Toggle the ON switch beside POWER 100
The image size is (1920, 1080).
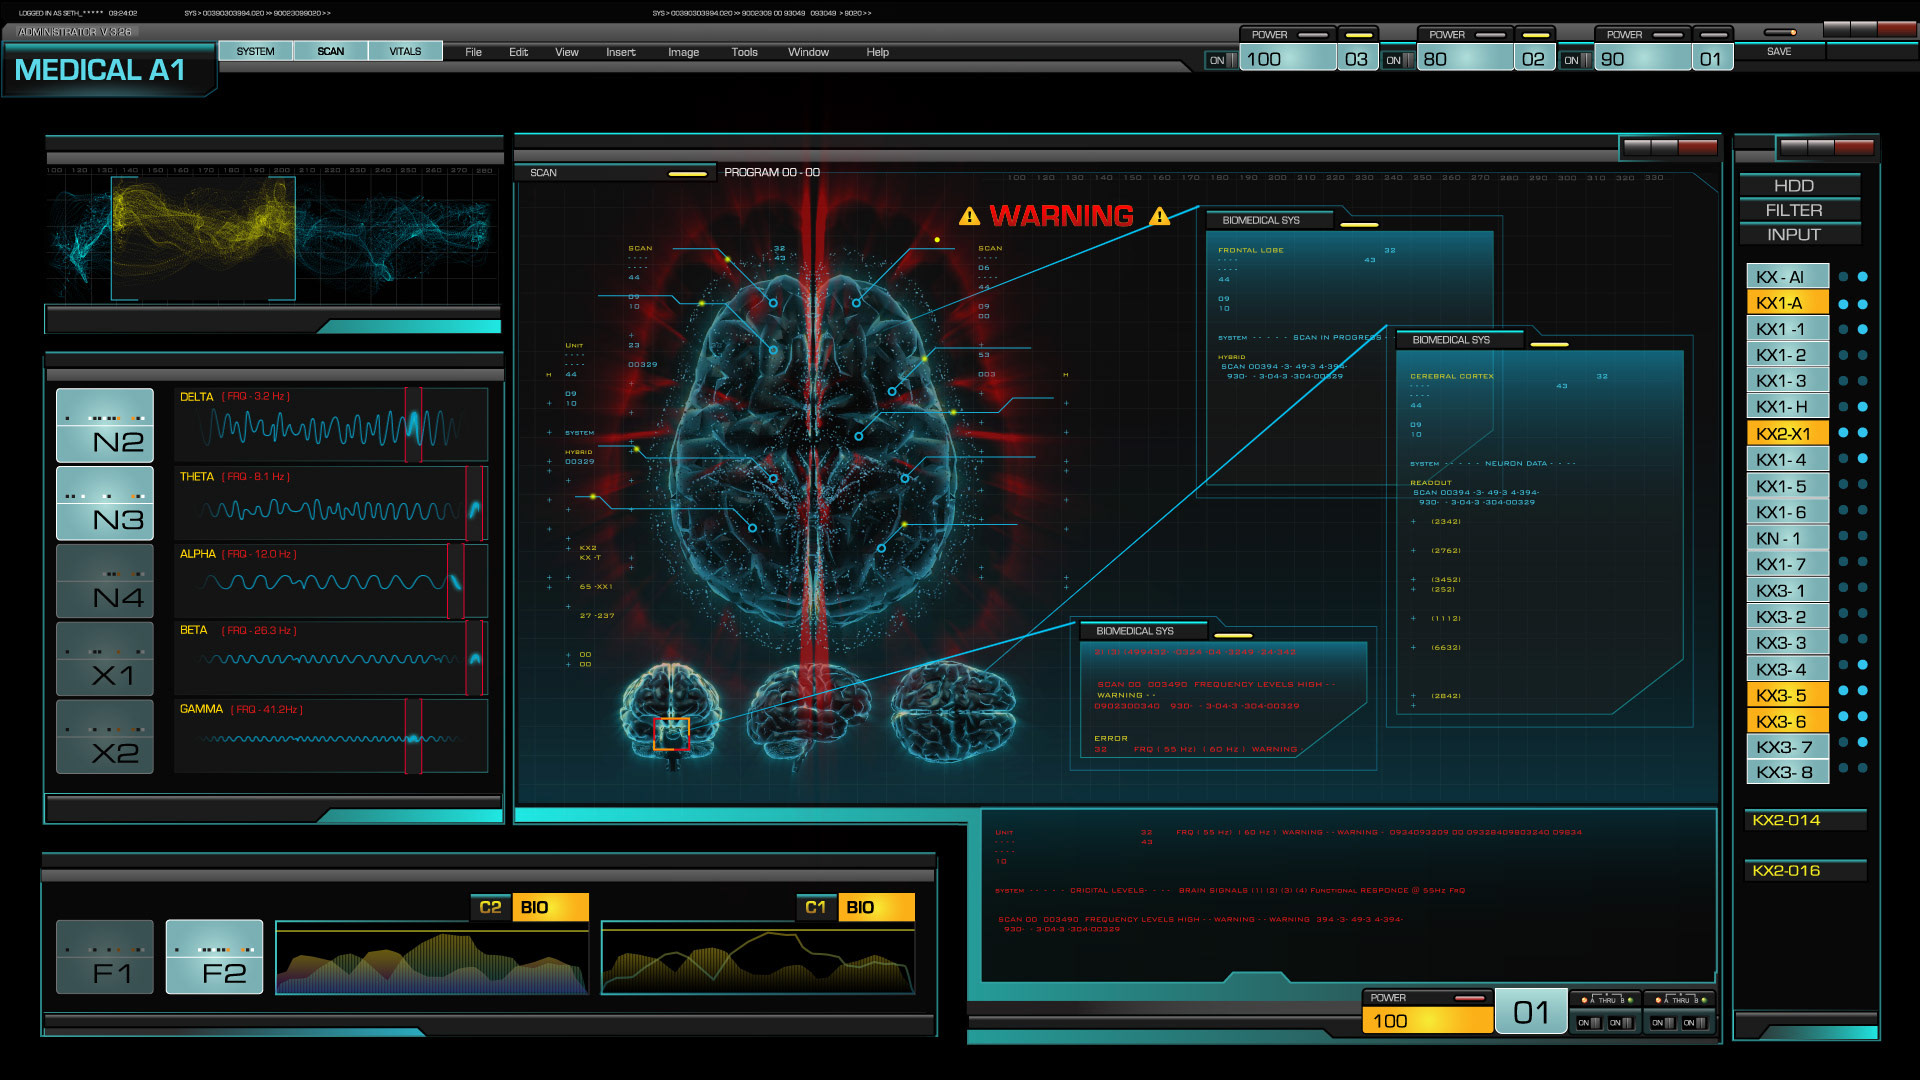1221,60
